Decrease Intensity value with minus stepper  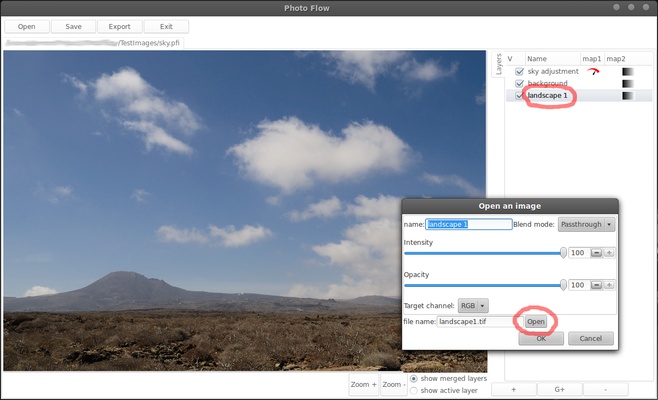[x=596, y=253]
